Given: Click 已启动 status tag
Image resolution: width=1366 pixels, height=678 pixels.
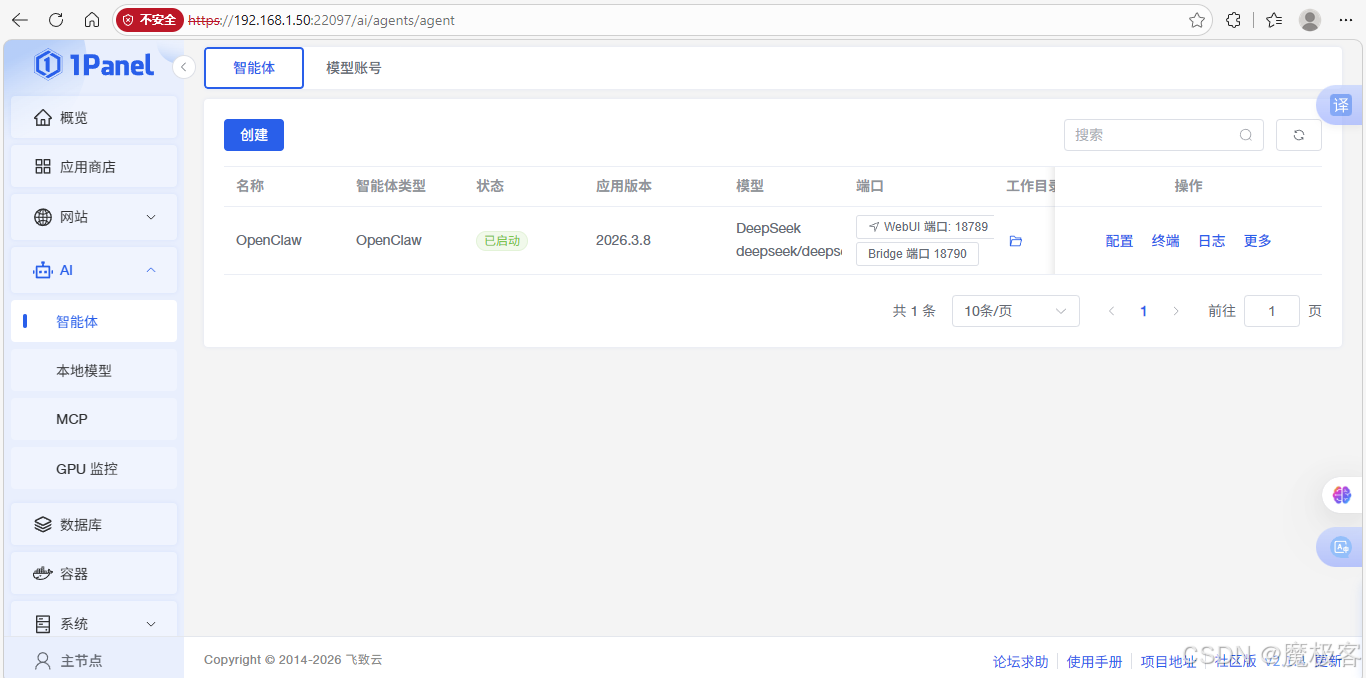Looking at the screenshot, I should [x=502, y=241].
